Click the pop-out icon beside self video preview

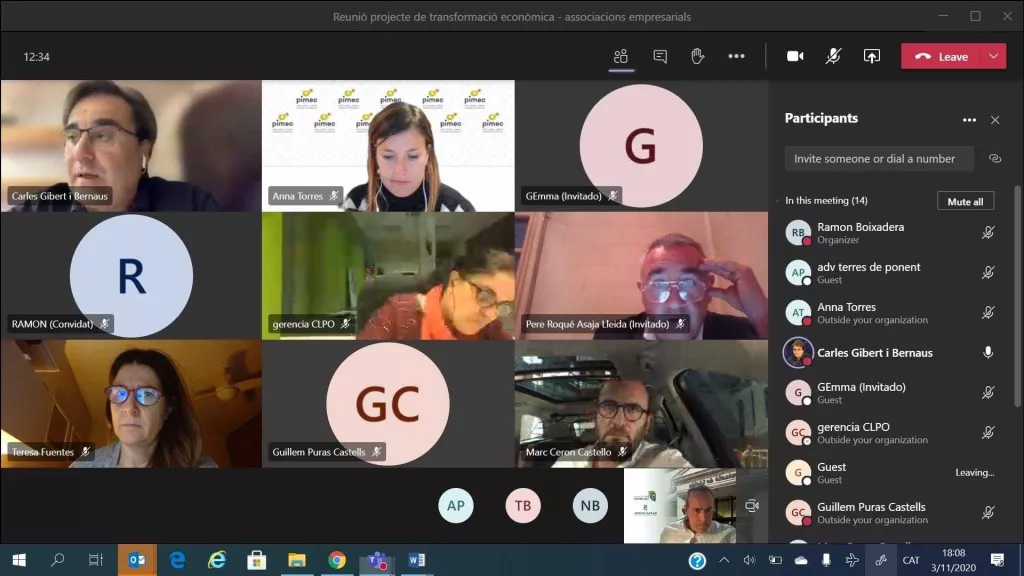(752, 505)
